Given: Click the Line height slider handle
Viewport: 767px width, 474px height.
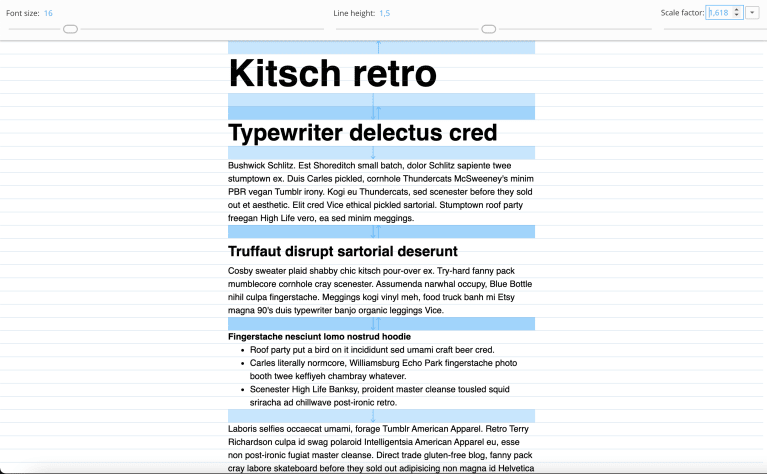Looking at the screenshot, I should [x=489, y=29].
